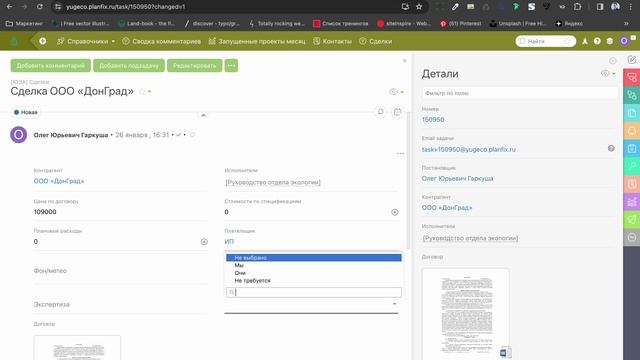Open the cyan document sidebar panel icon

(632, 113)
